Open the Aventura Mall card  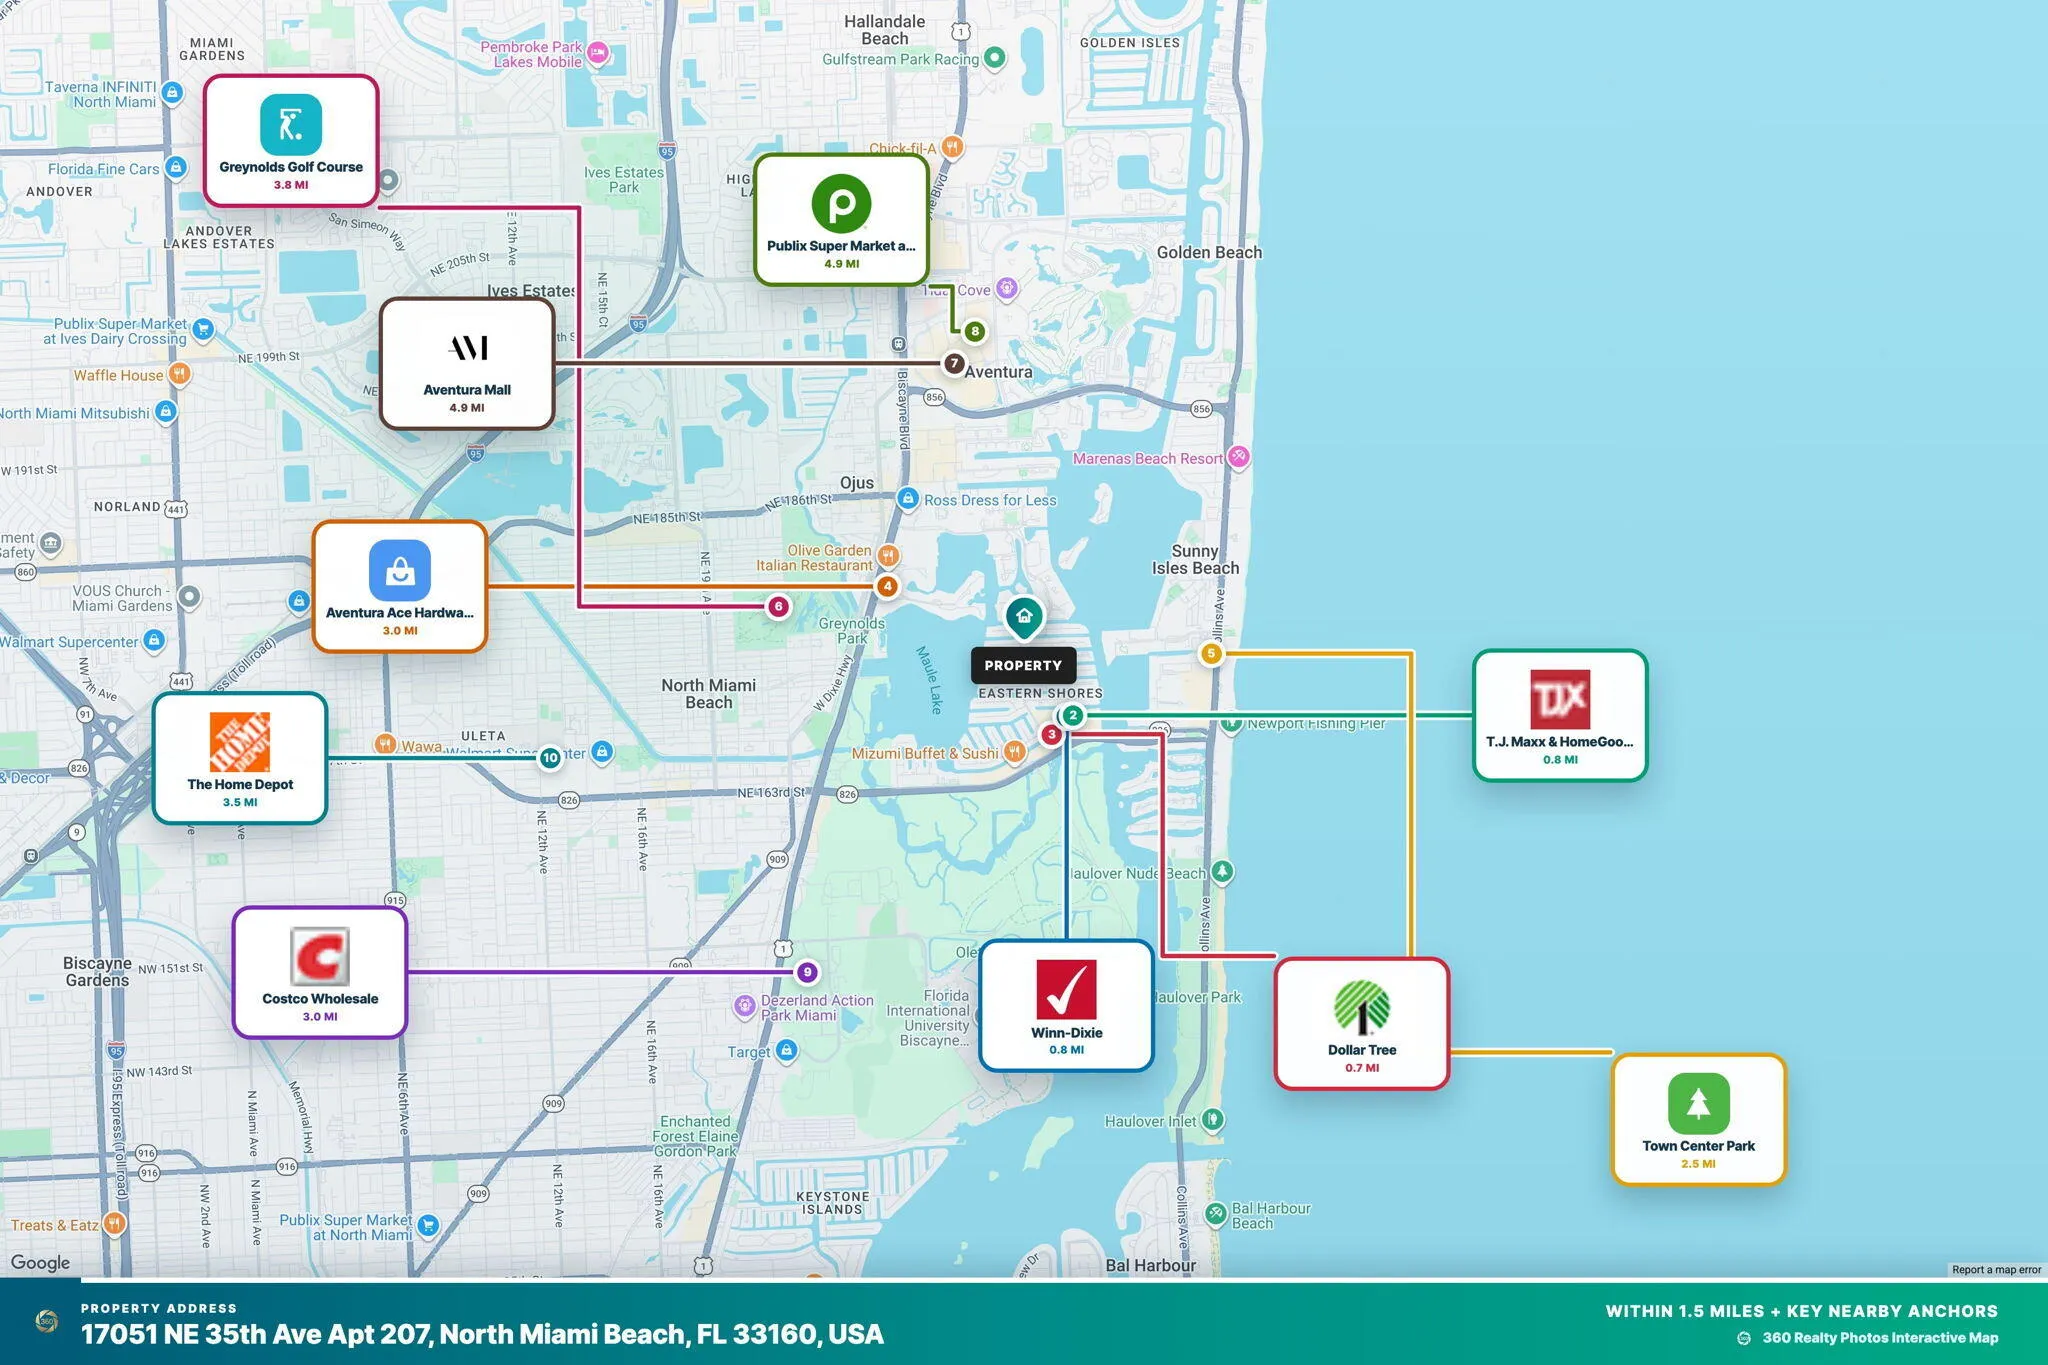[467, 364]
